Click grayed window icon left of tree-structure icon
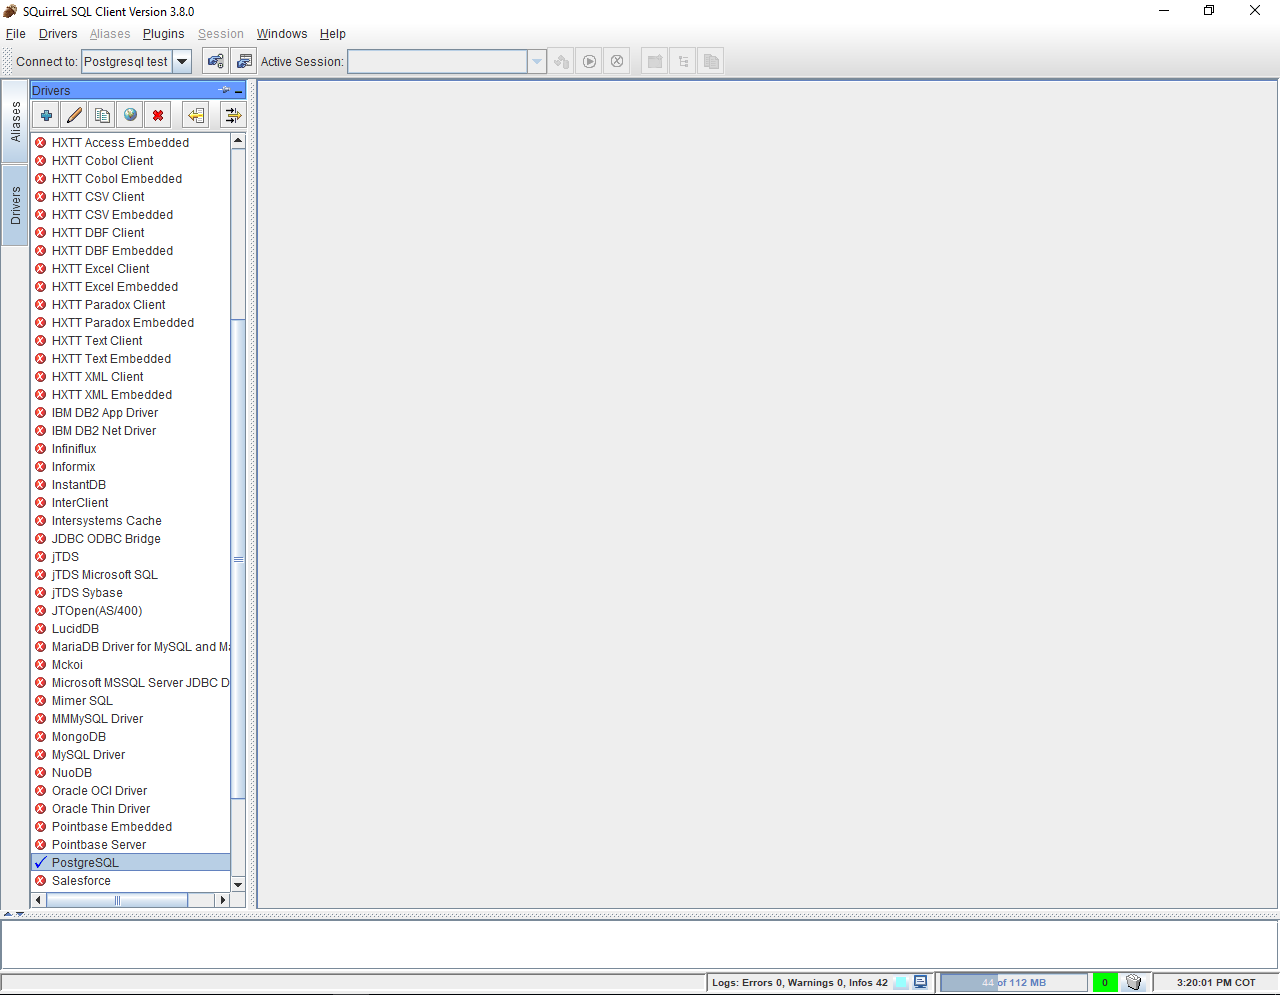 point(655,61)
